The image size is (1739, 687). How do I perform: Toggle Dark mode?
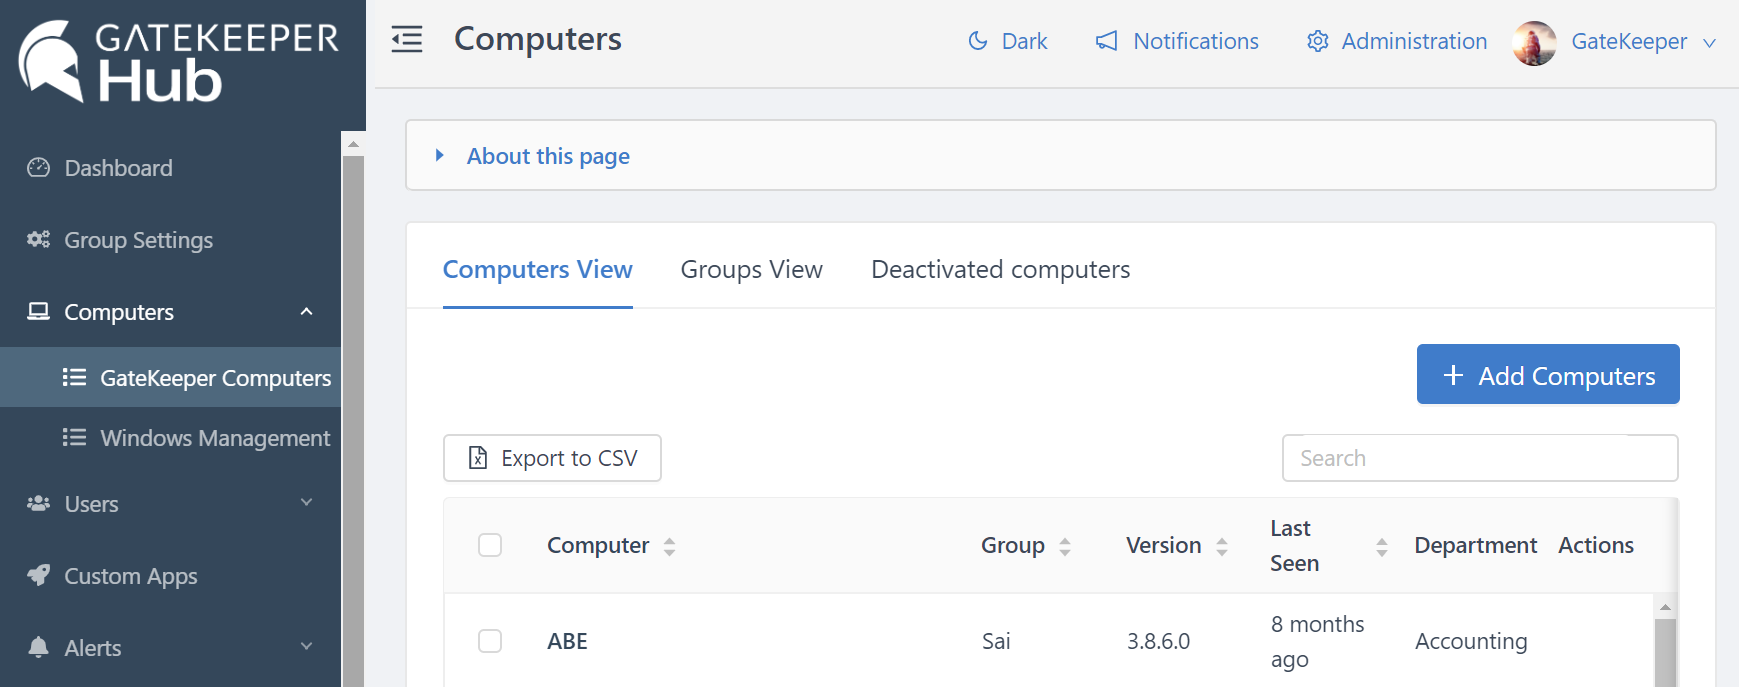1008,41
